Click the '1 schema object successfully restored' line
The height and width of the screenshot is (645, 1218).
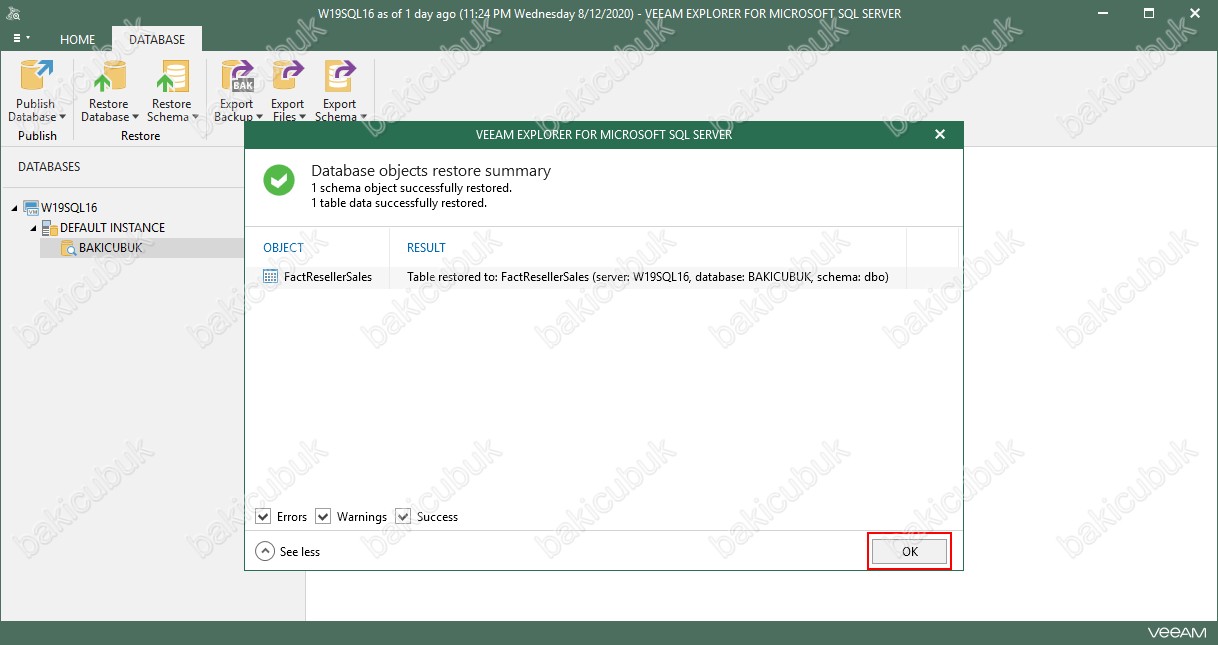click(411, 188)
